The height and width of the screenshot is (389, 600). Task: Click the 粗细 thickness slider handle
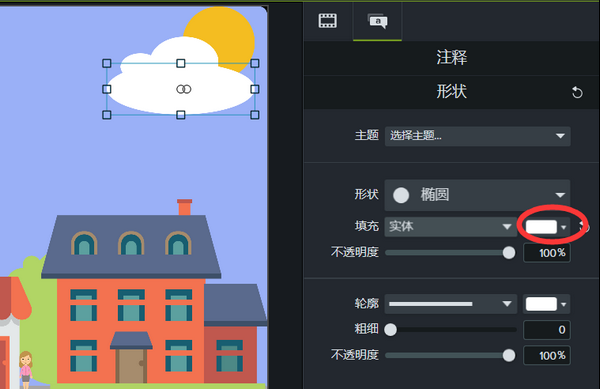pos(390,330)
